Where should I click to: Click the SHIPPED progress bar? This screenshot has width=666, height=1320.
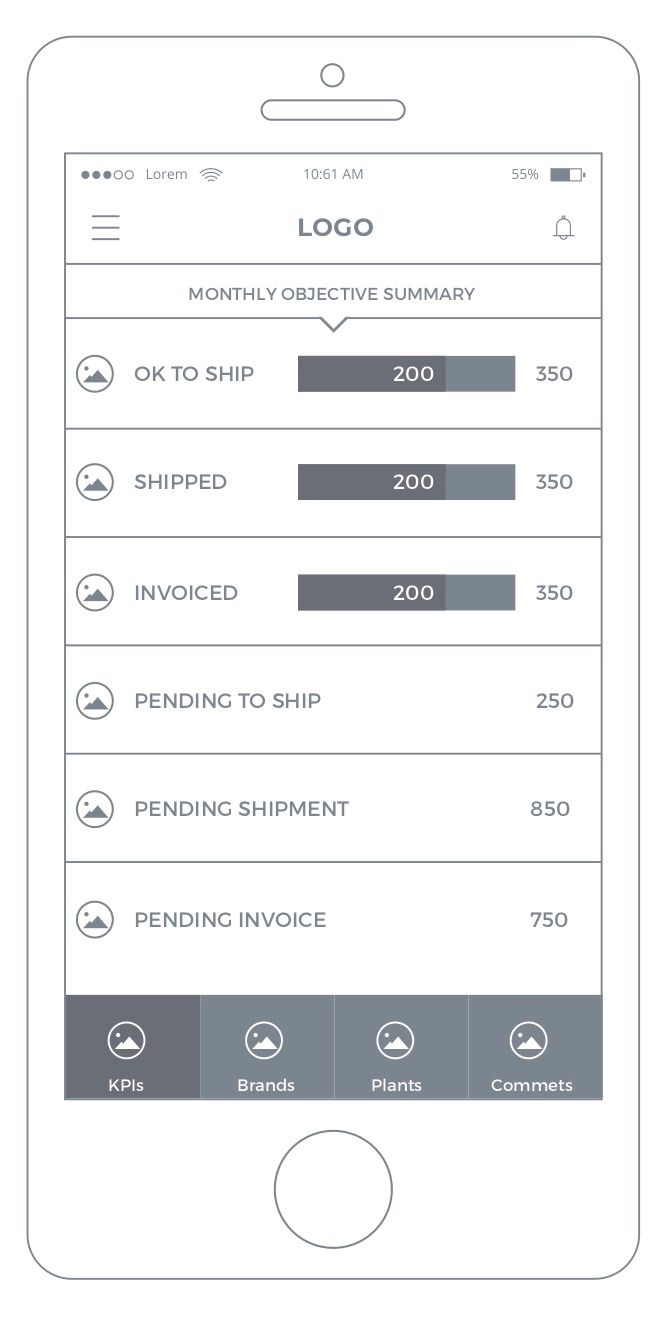click(406, 482)
